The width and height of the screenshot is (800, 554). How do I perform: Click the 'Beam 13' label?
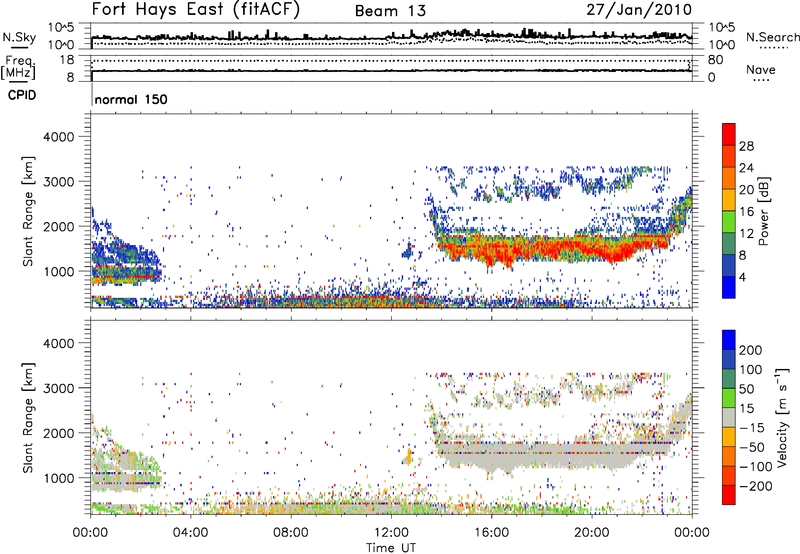[390, 11]
